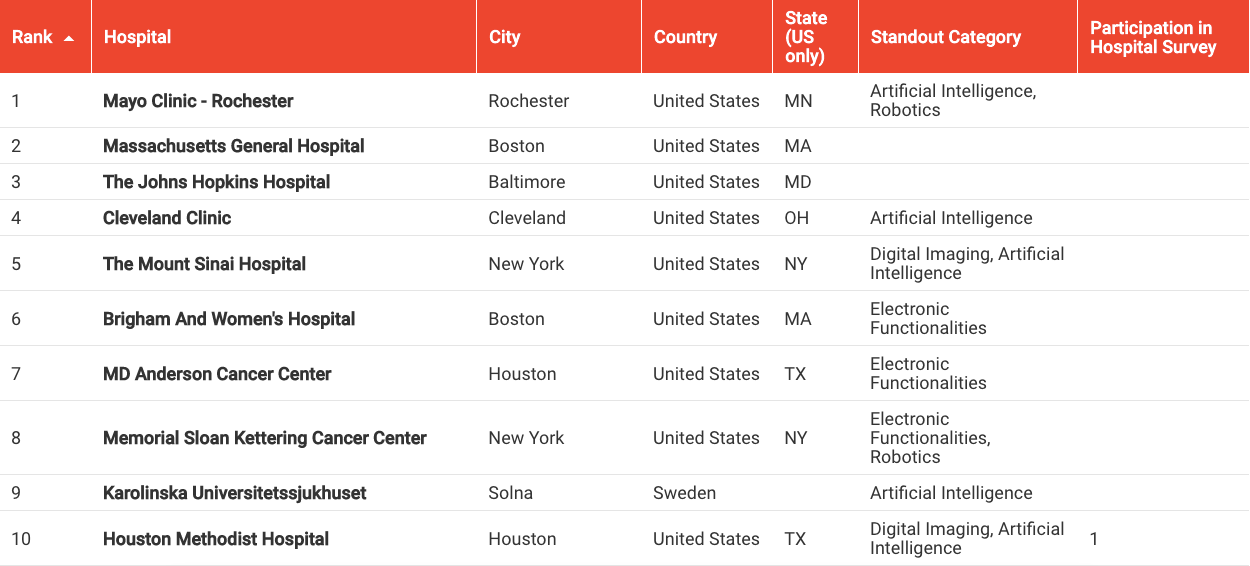
Task: Open Houston Methodist Hospital entry
Action: [216, 539]
